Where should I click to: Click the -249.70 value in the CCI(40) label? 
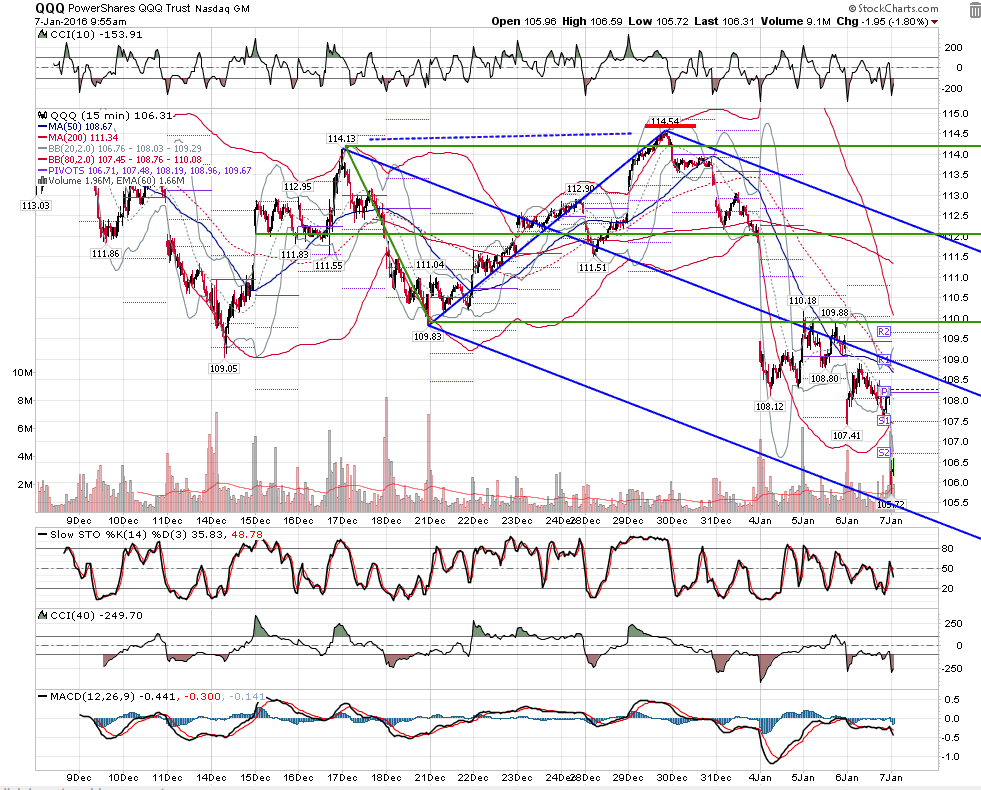[x=121, y=615]
